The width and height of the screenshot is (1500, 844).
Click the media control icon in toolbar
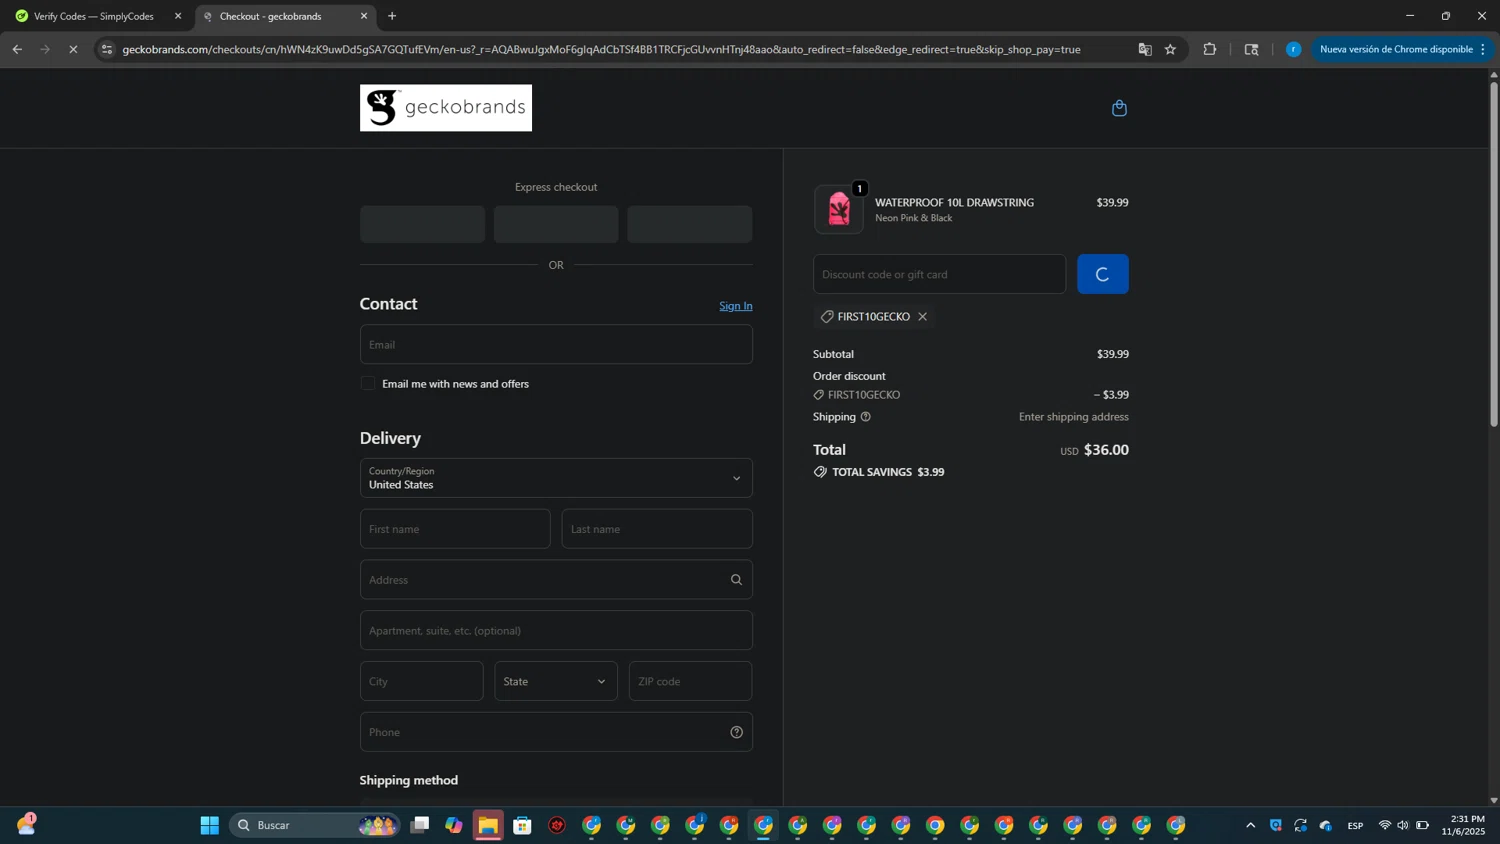[x=1251, y=49]
